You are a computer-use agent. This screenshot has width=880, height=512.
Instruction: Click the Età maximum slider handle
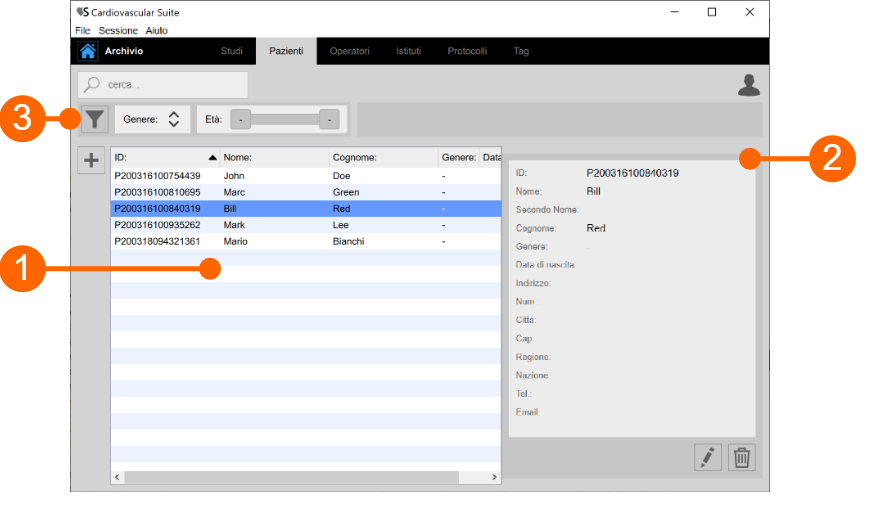click(328, 120)
